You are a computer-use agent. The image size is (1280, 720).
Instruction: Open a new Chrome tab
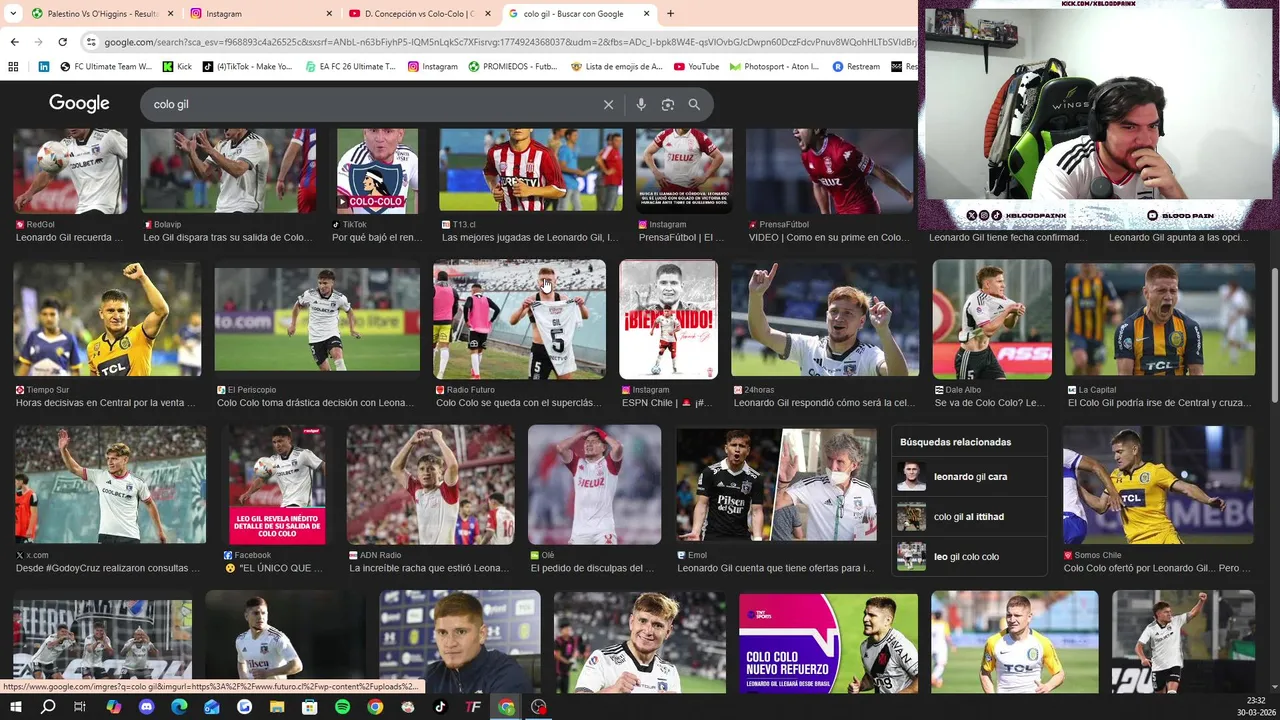670,14
